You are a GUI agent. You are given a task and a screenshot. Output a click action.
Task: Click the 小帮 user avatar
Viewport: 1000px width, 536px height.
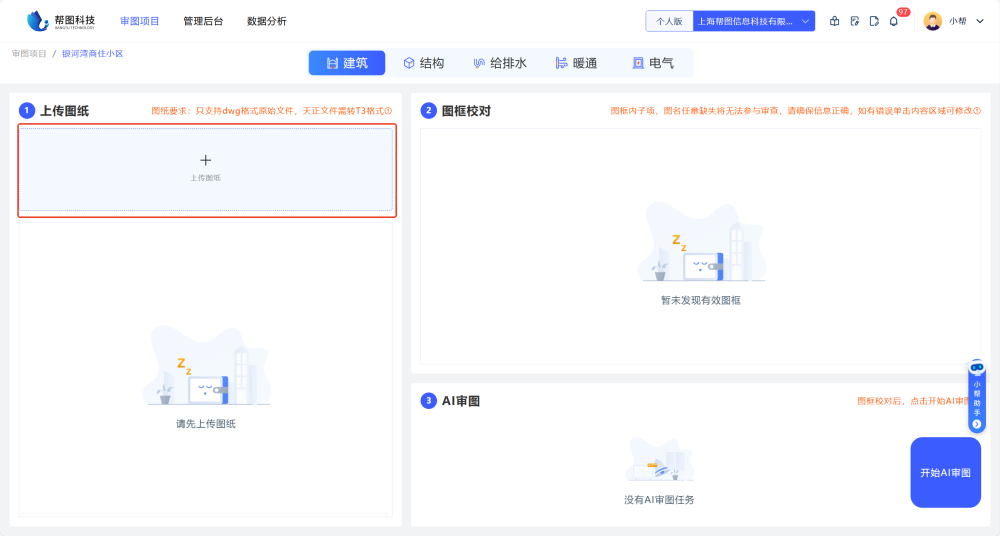point(933,21)
